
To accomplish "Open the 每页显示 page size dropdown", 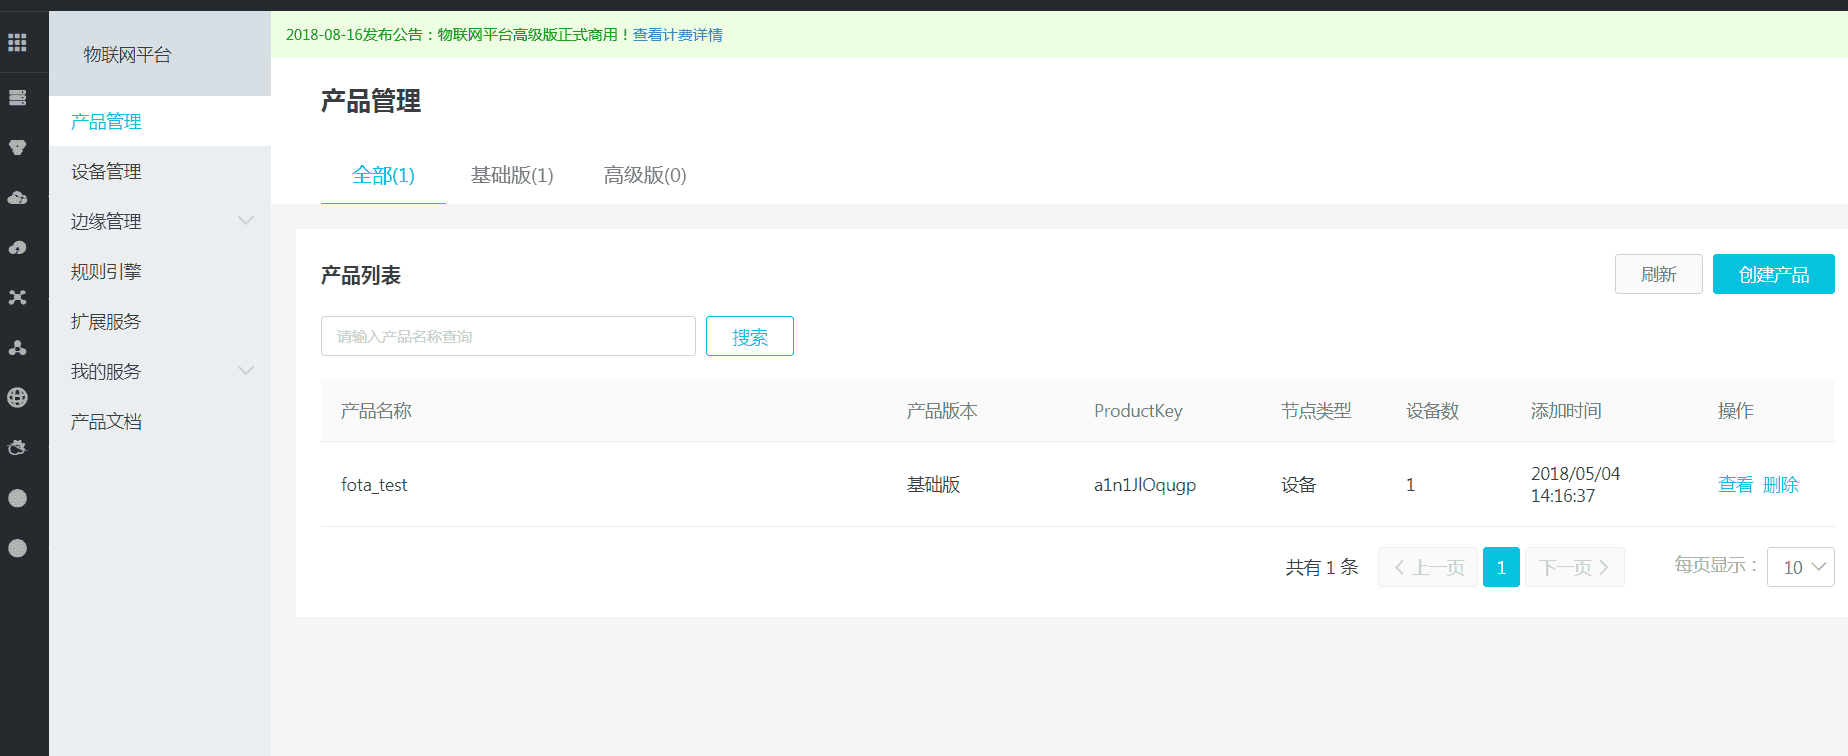I will [x=1800, y=567].
